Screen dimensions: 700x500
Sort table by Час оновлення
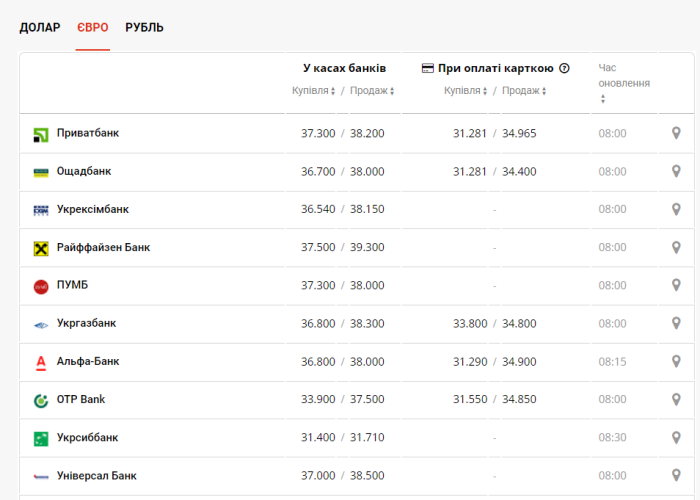point(602,99)
